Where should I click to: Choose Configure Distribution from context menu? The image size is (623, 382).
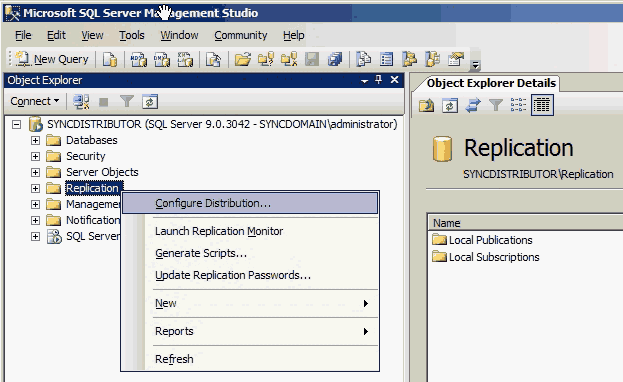point(250,203)
